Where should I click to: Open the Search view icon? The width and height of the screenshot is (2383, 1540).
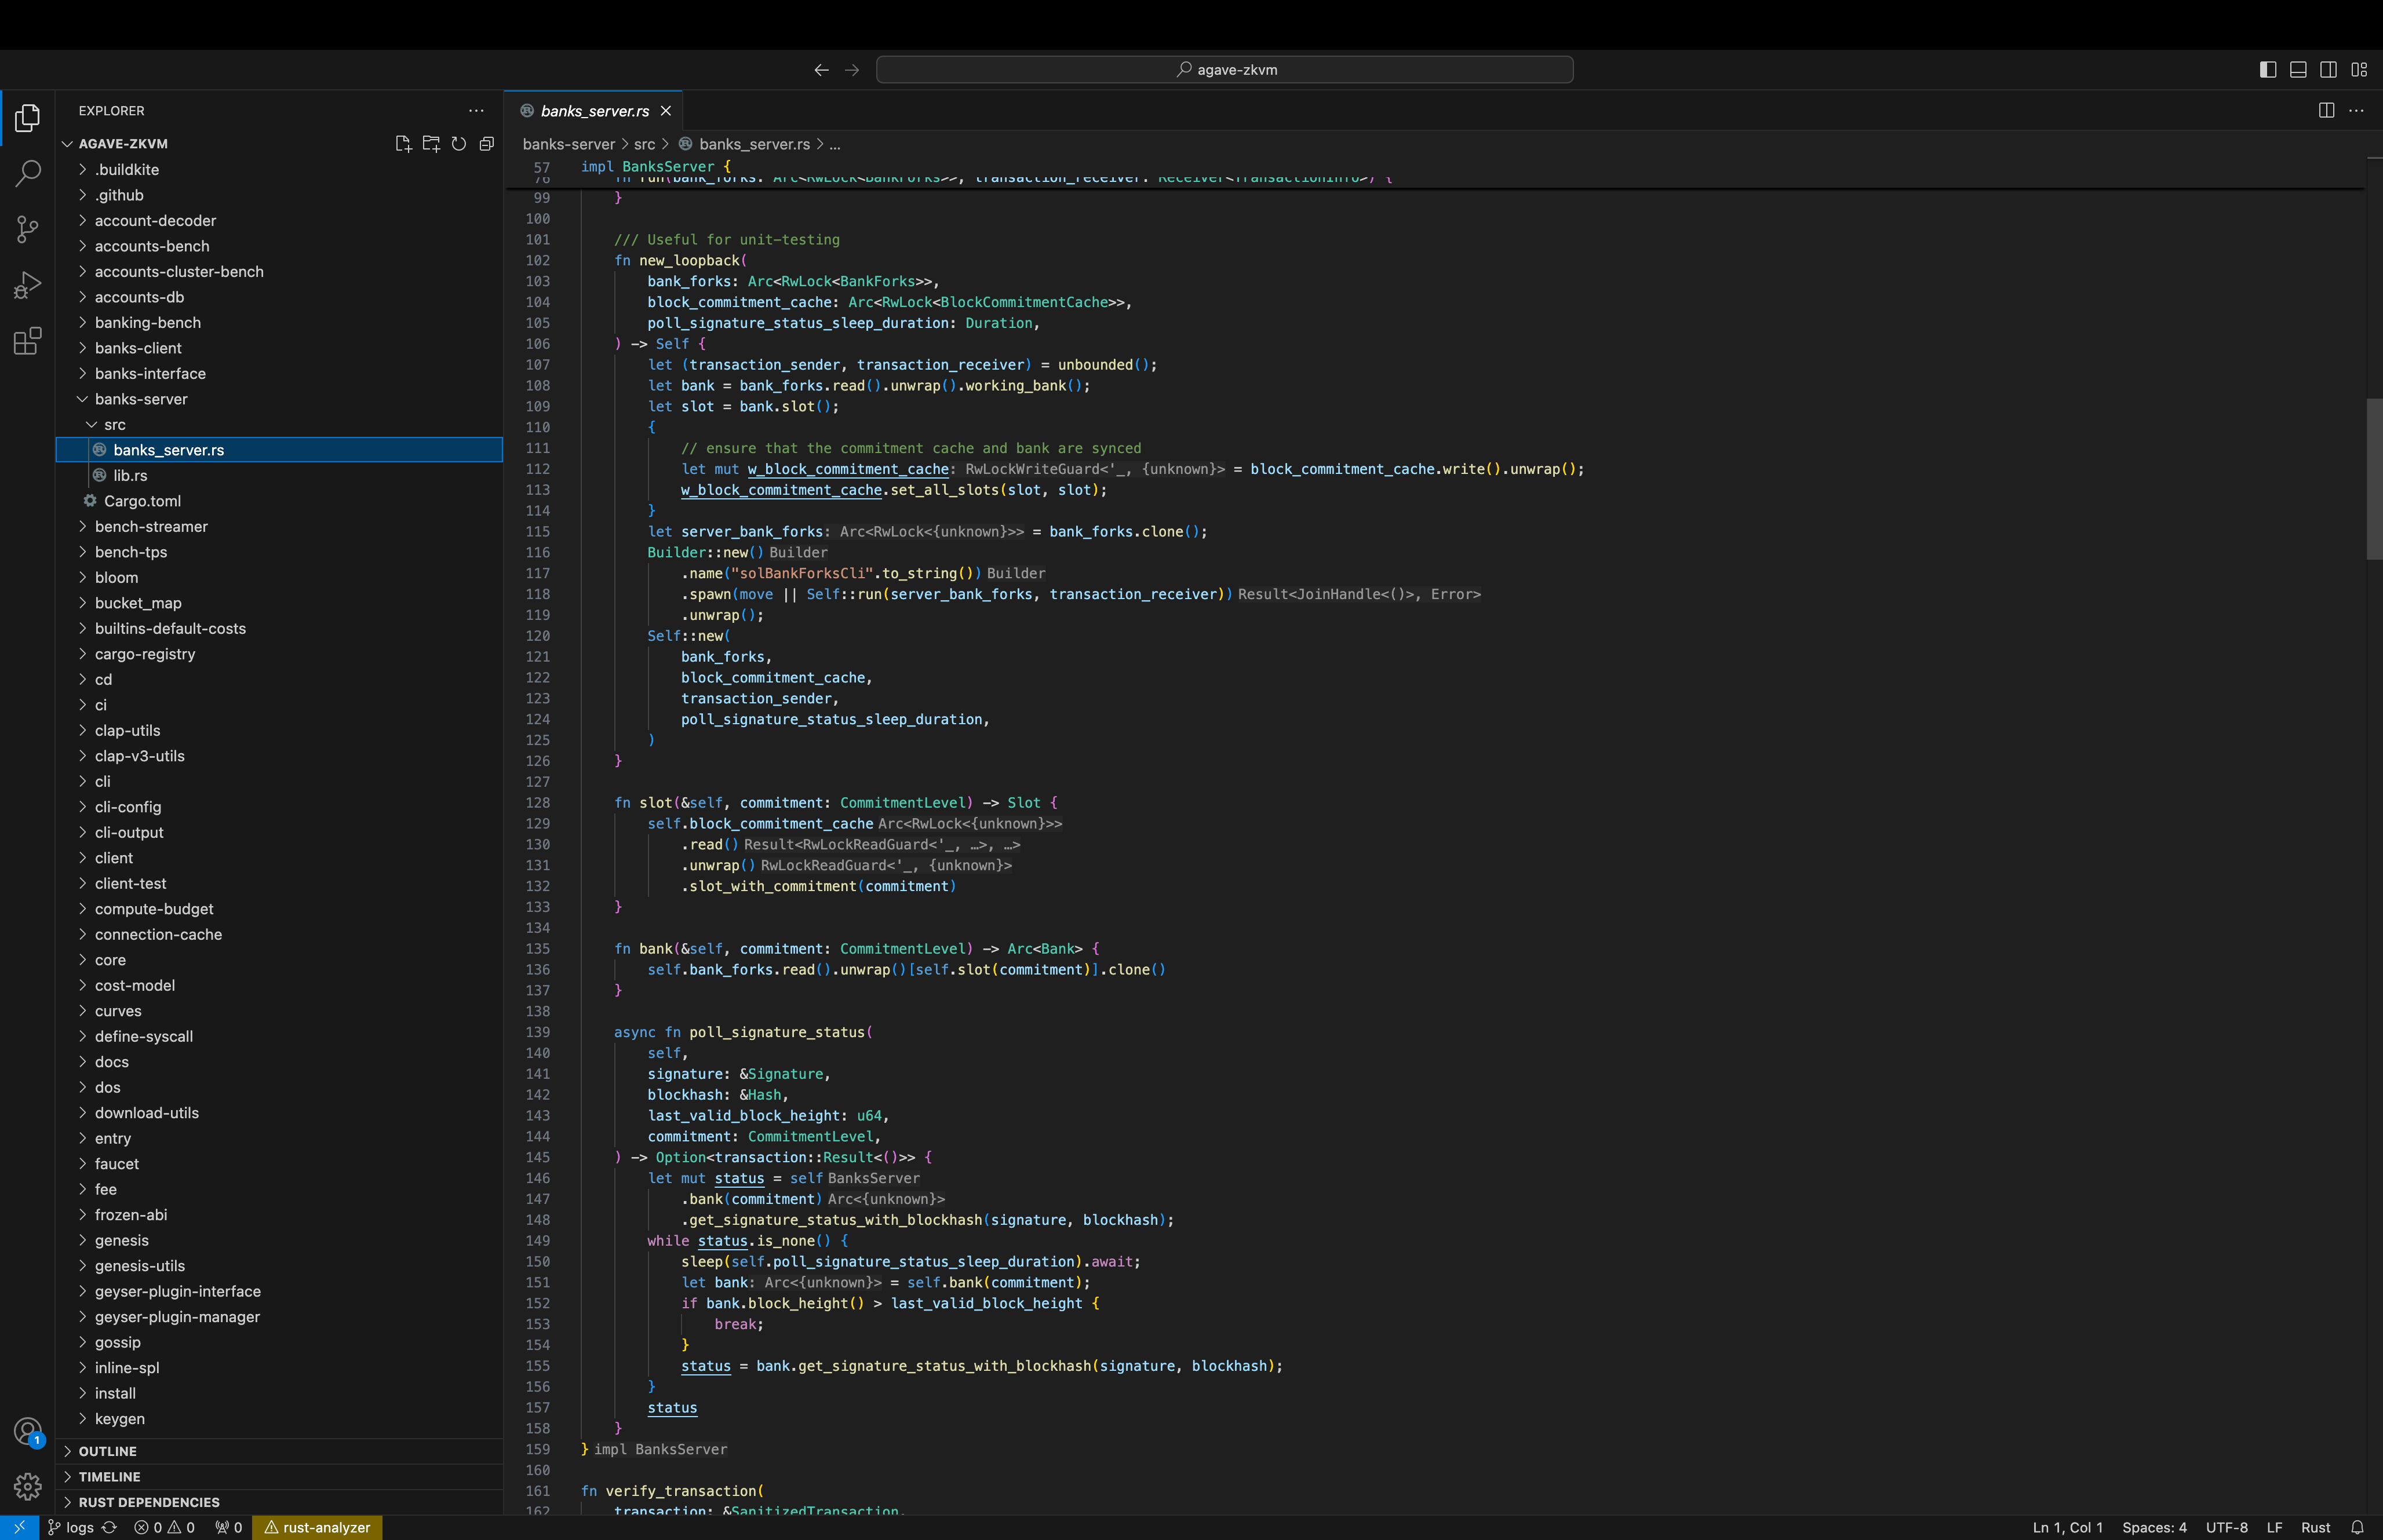(x=27, y=173)
